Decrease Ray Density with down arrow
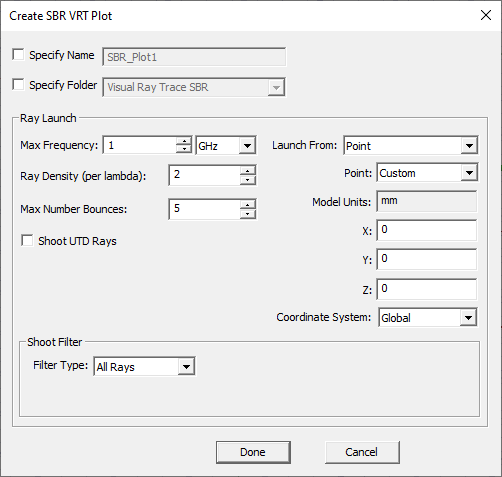 248,180
